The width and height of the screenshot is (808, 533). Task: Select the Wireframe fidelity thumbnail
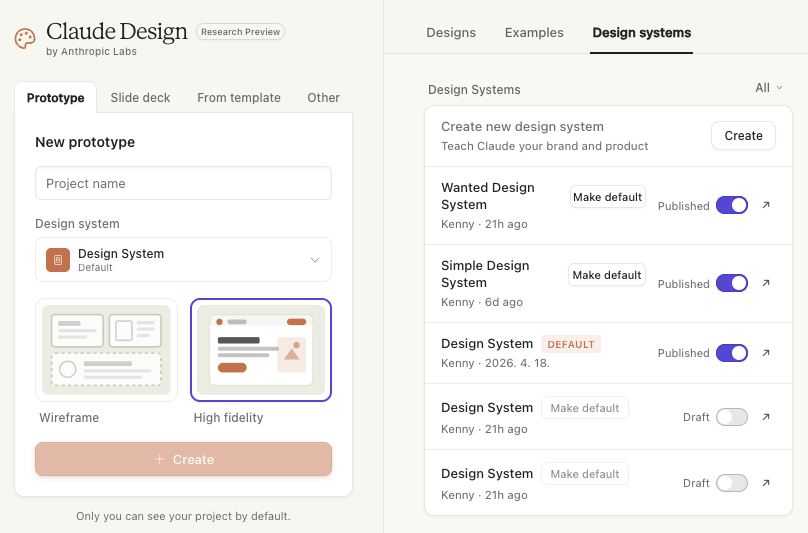106,350
